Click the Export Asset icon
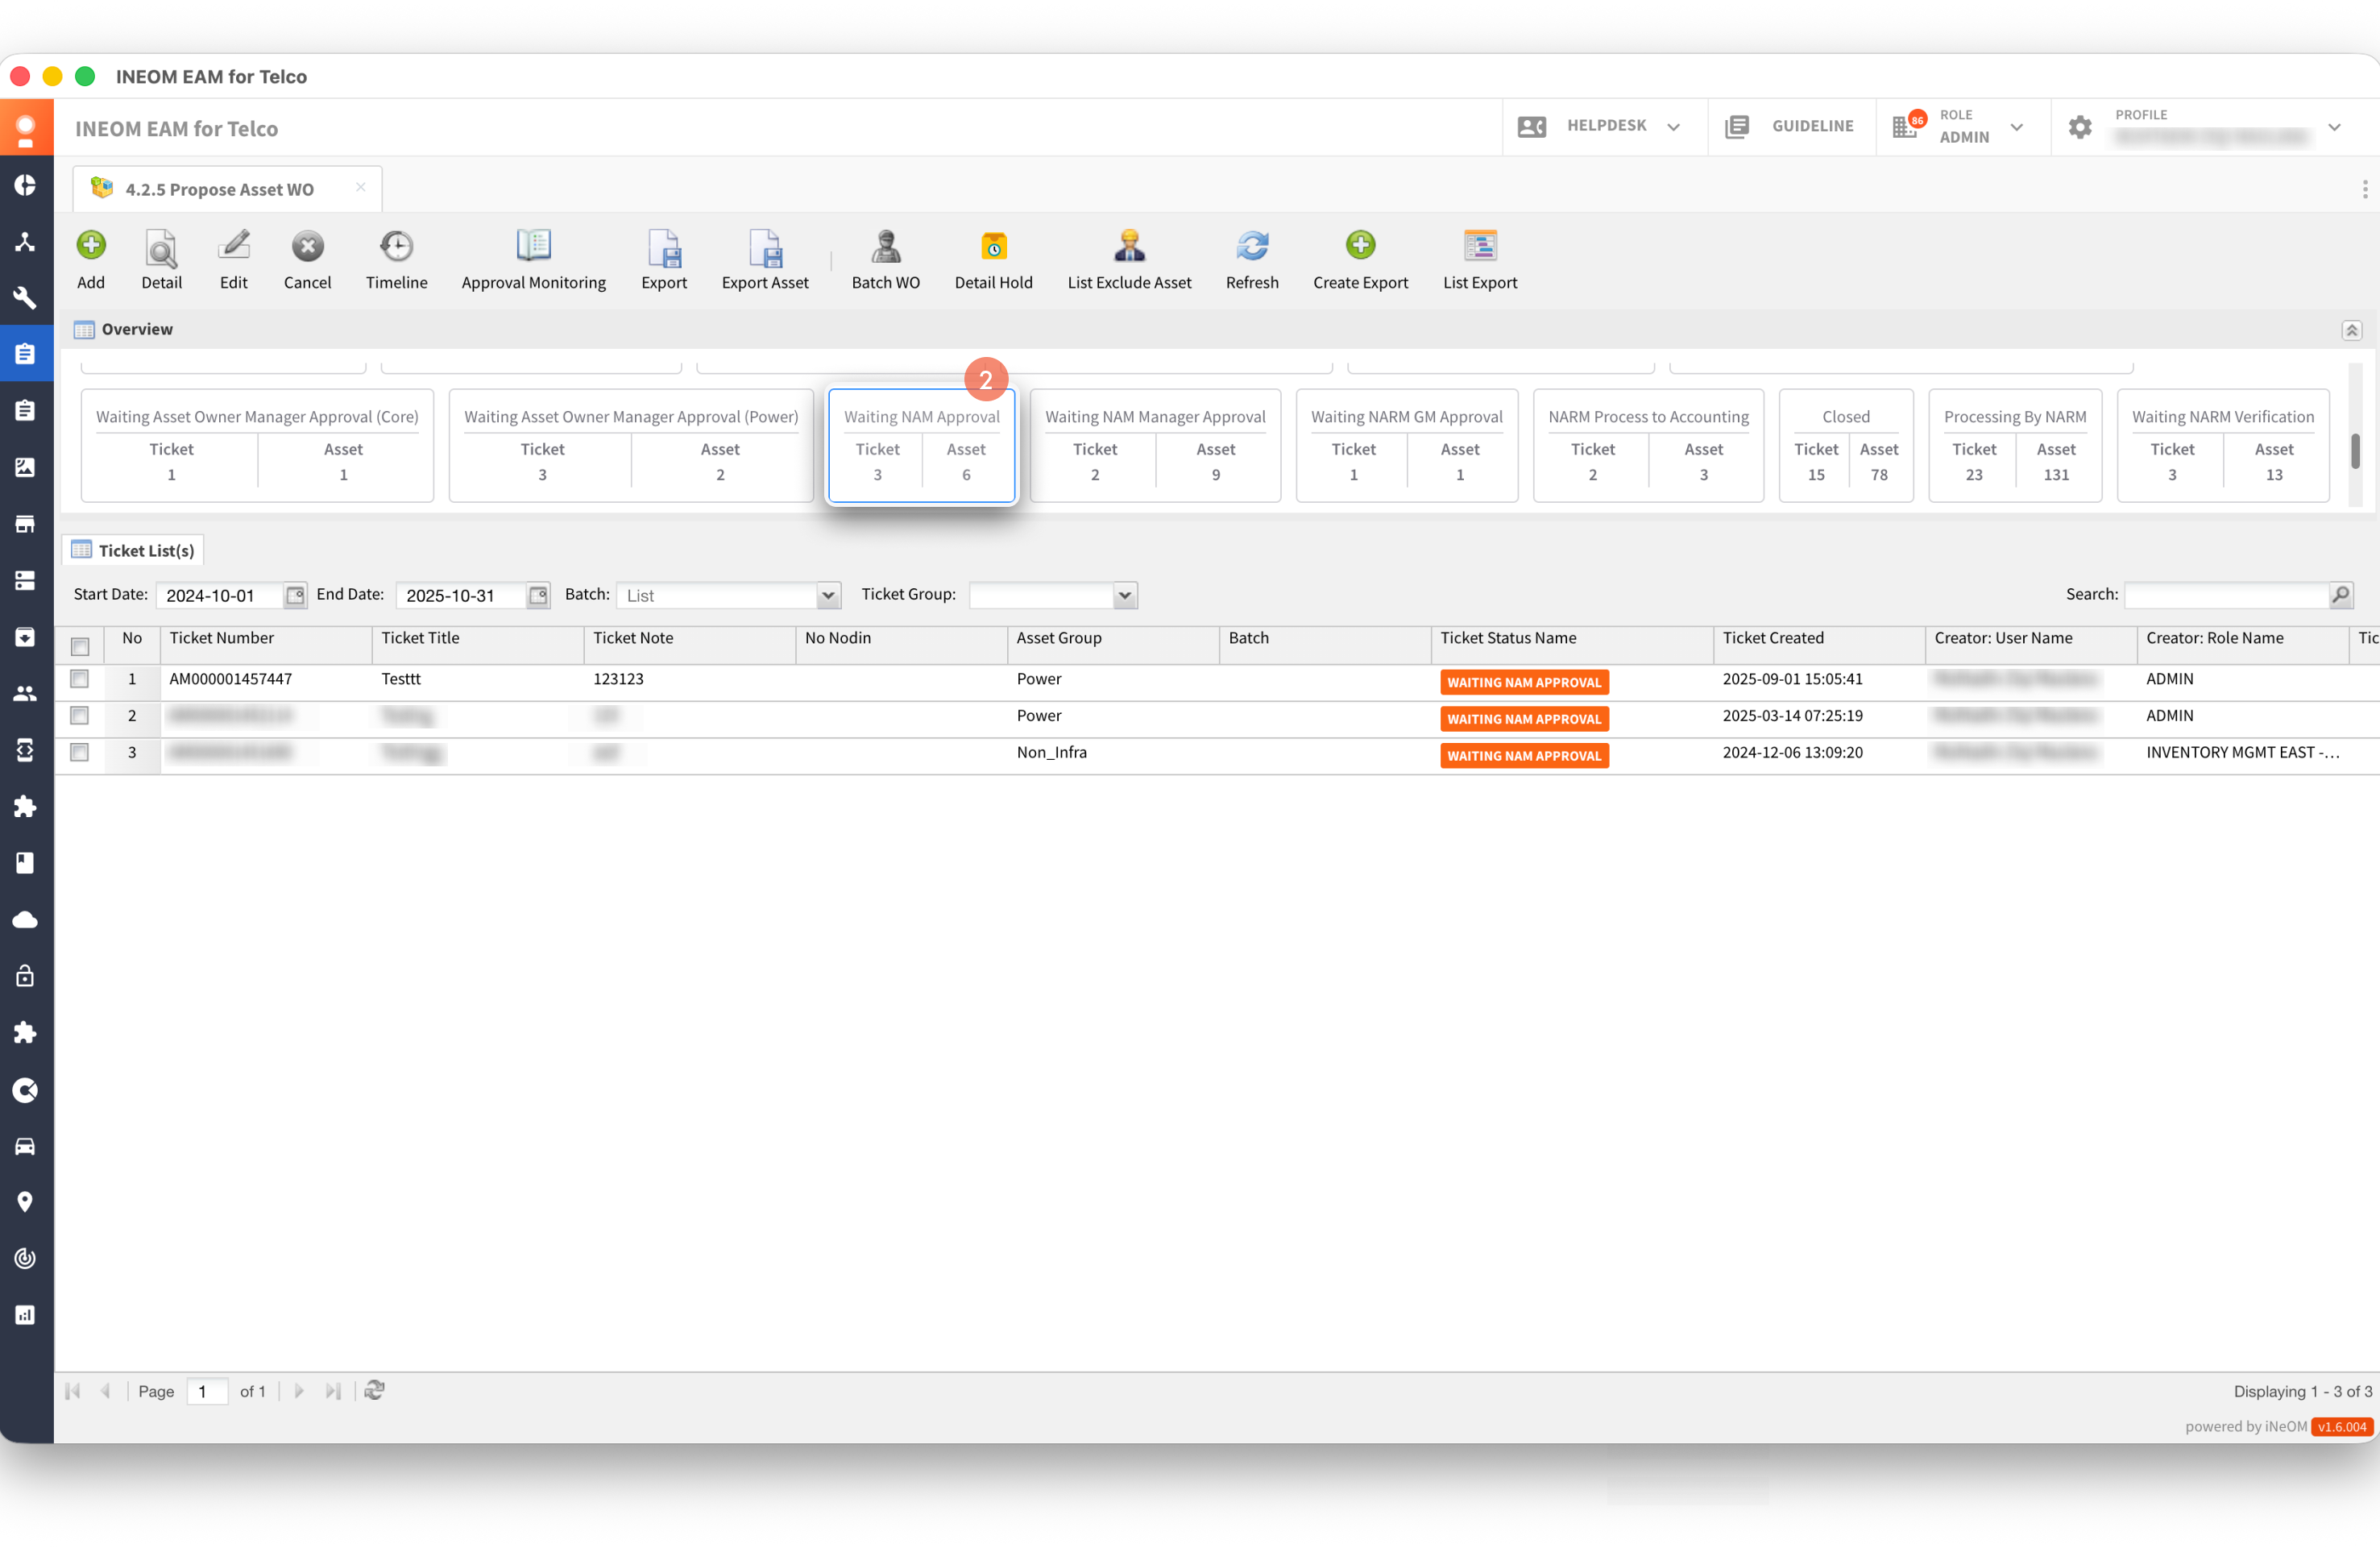2380x1548 pixels. pyautogui.click(x=765, y=246)
